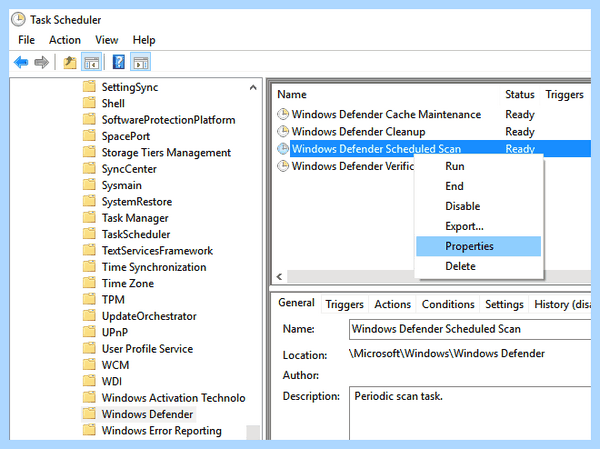600x449 pixels.
Task: Click the clock icon of Windows Defender Scheduled Scan
Action: coord(283,149)
